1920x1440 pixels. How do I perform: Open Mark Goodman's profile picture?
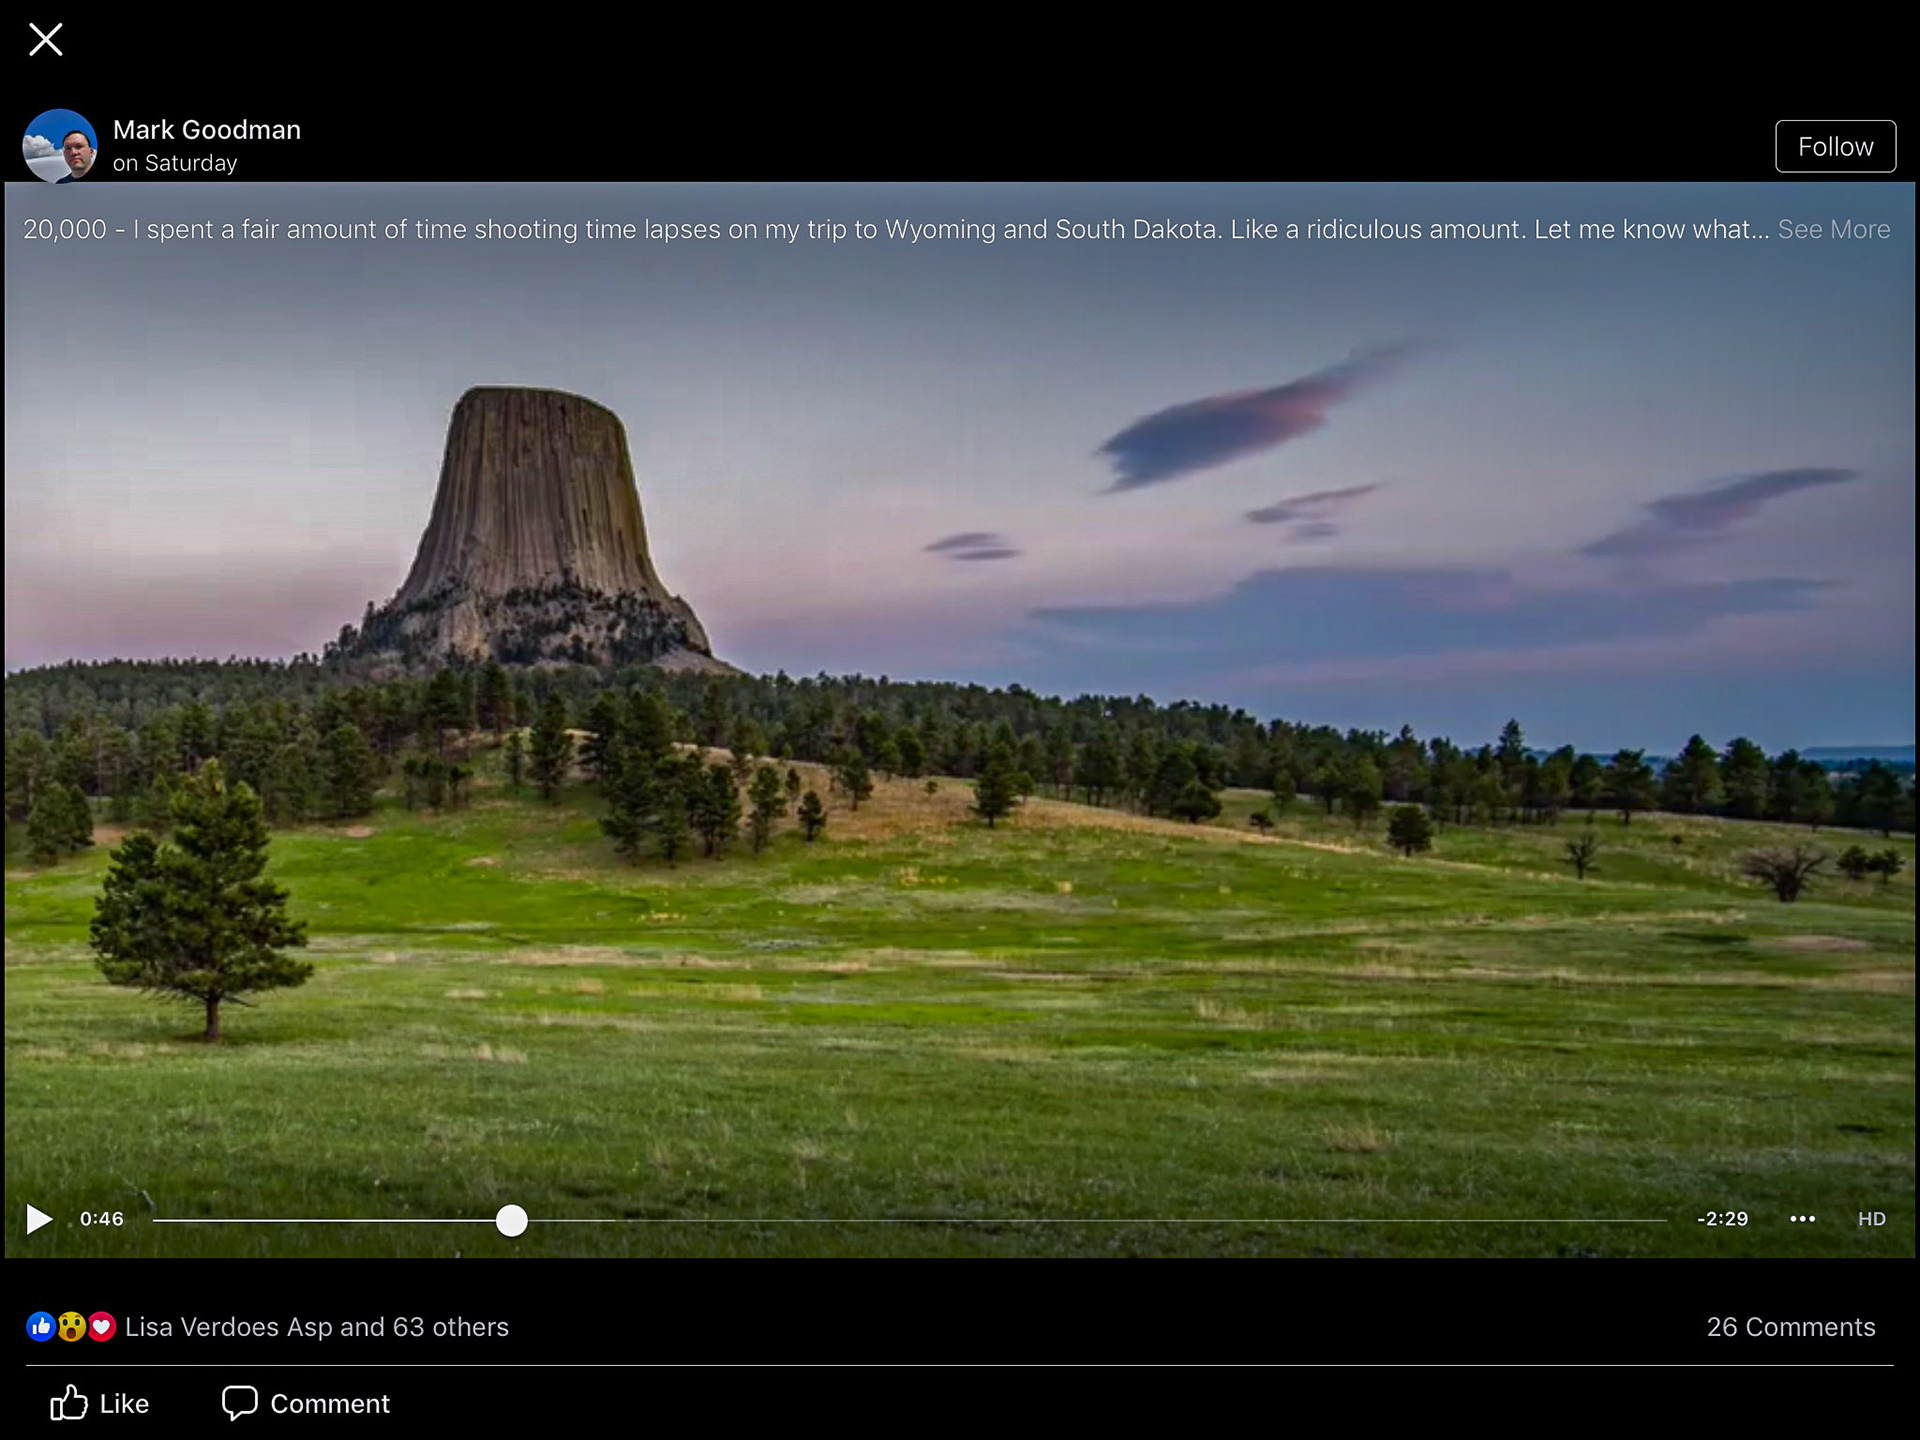[x=60, y=146]
